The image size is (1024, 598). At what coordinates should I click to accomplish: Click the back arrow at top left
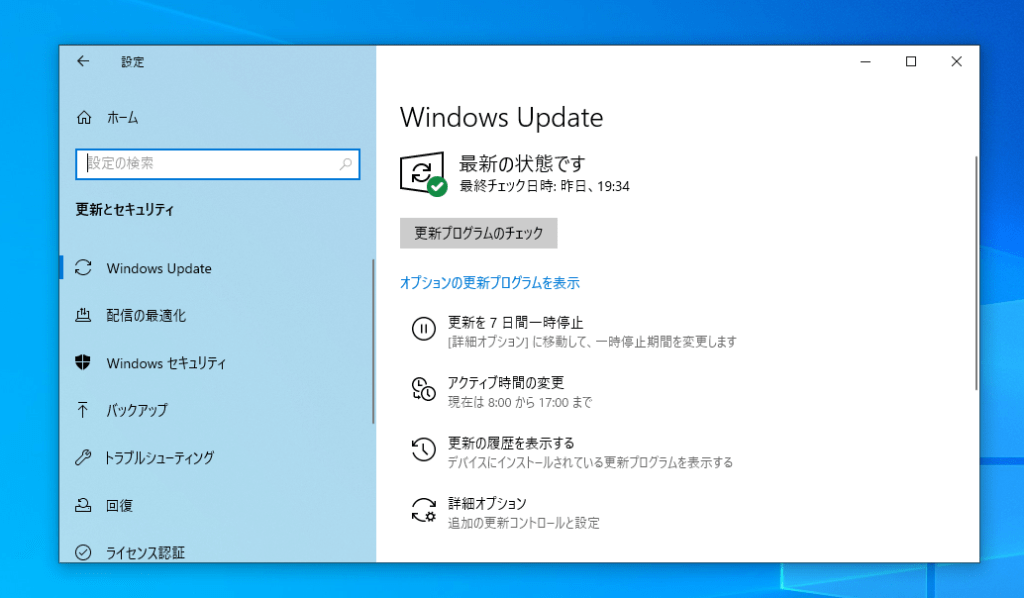click(x=83, y=61)
